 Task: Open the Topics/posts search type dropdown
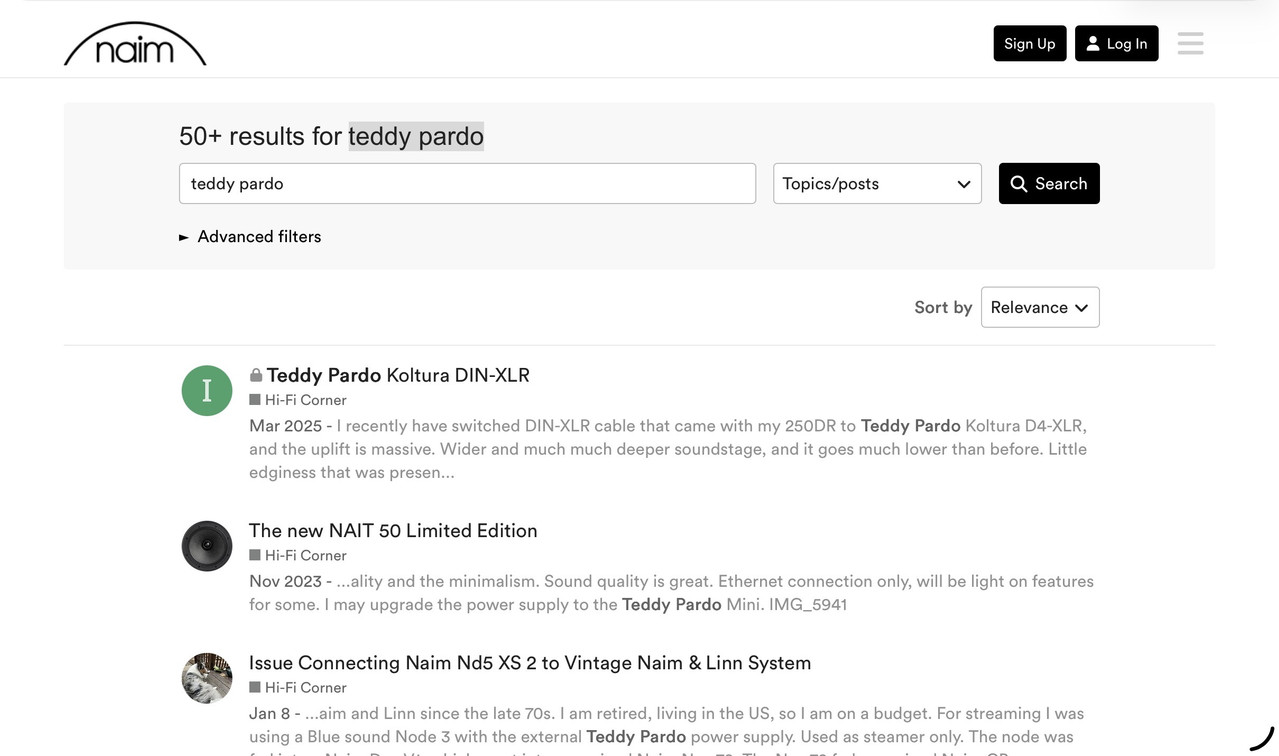(877, 183)
